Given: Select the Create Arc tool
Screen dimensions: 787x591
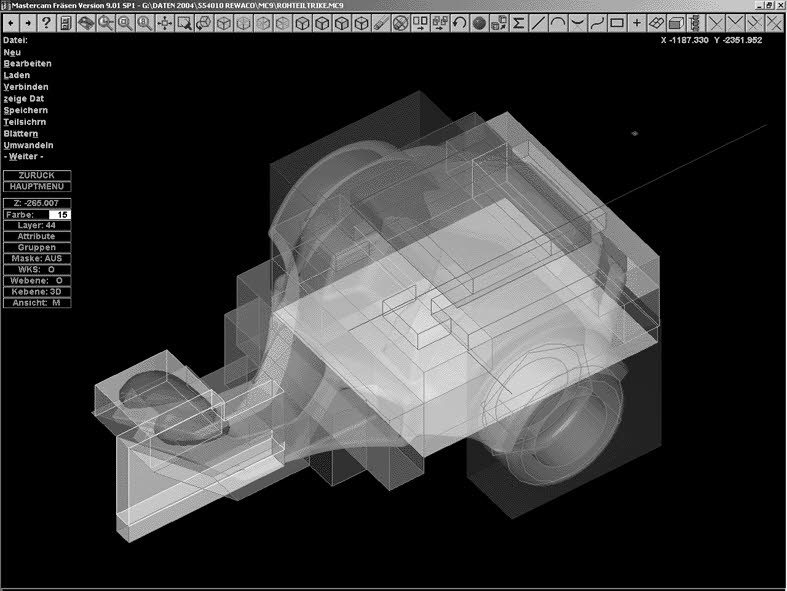Looking at the screenshot, I should tap(559, 22).
